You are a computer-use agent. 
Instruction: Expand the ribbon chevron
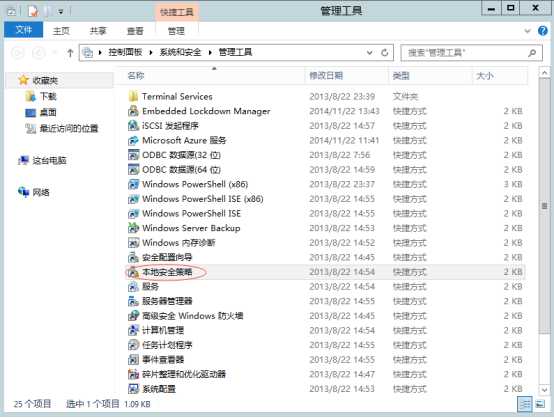click(528, 31)
